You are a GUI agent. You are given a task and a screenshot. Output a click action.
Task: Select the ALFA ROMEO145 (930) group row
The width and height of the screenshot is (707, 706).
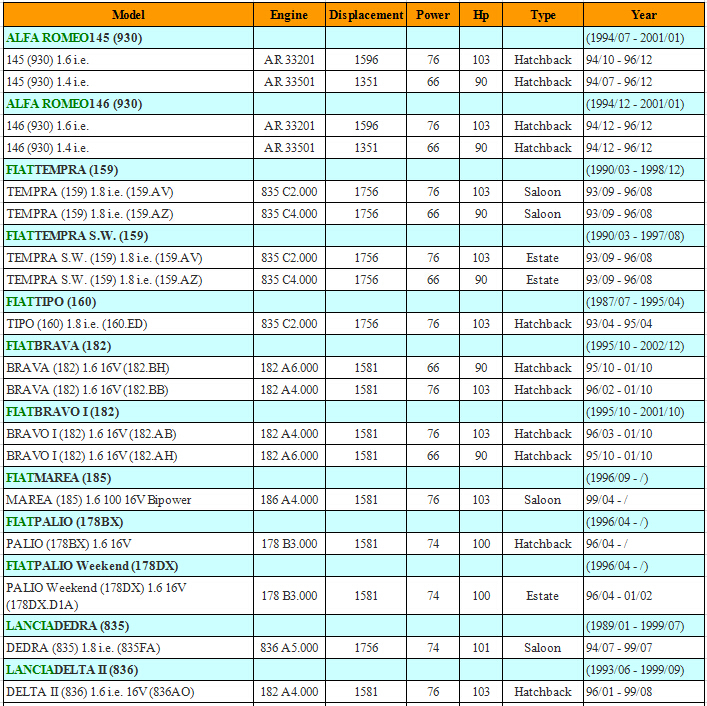point(354,38)
